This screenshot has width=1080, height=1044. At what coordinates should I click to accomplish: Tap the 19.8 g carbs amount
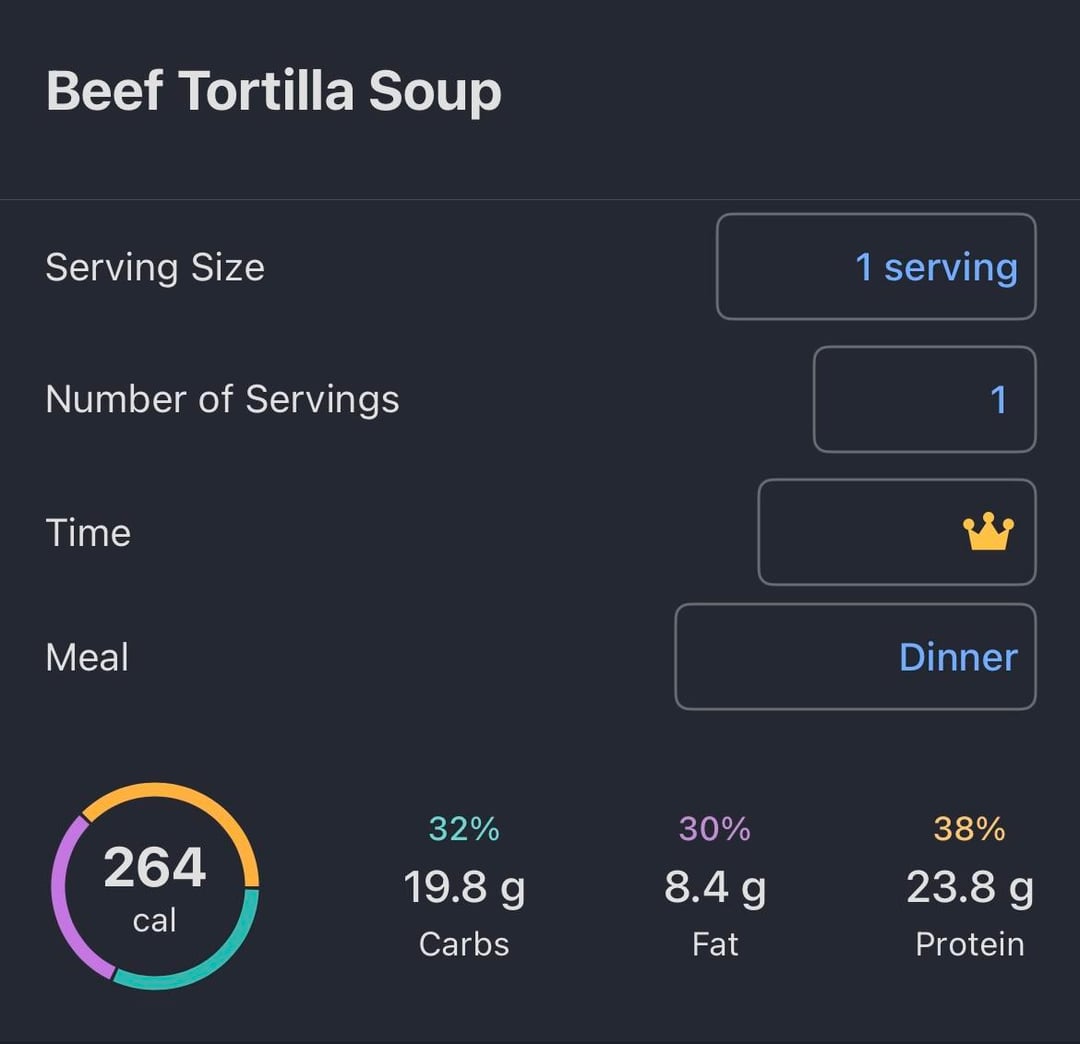(x=464, y=888)
